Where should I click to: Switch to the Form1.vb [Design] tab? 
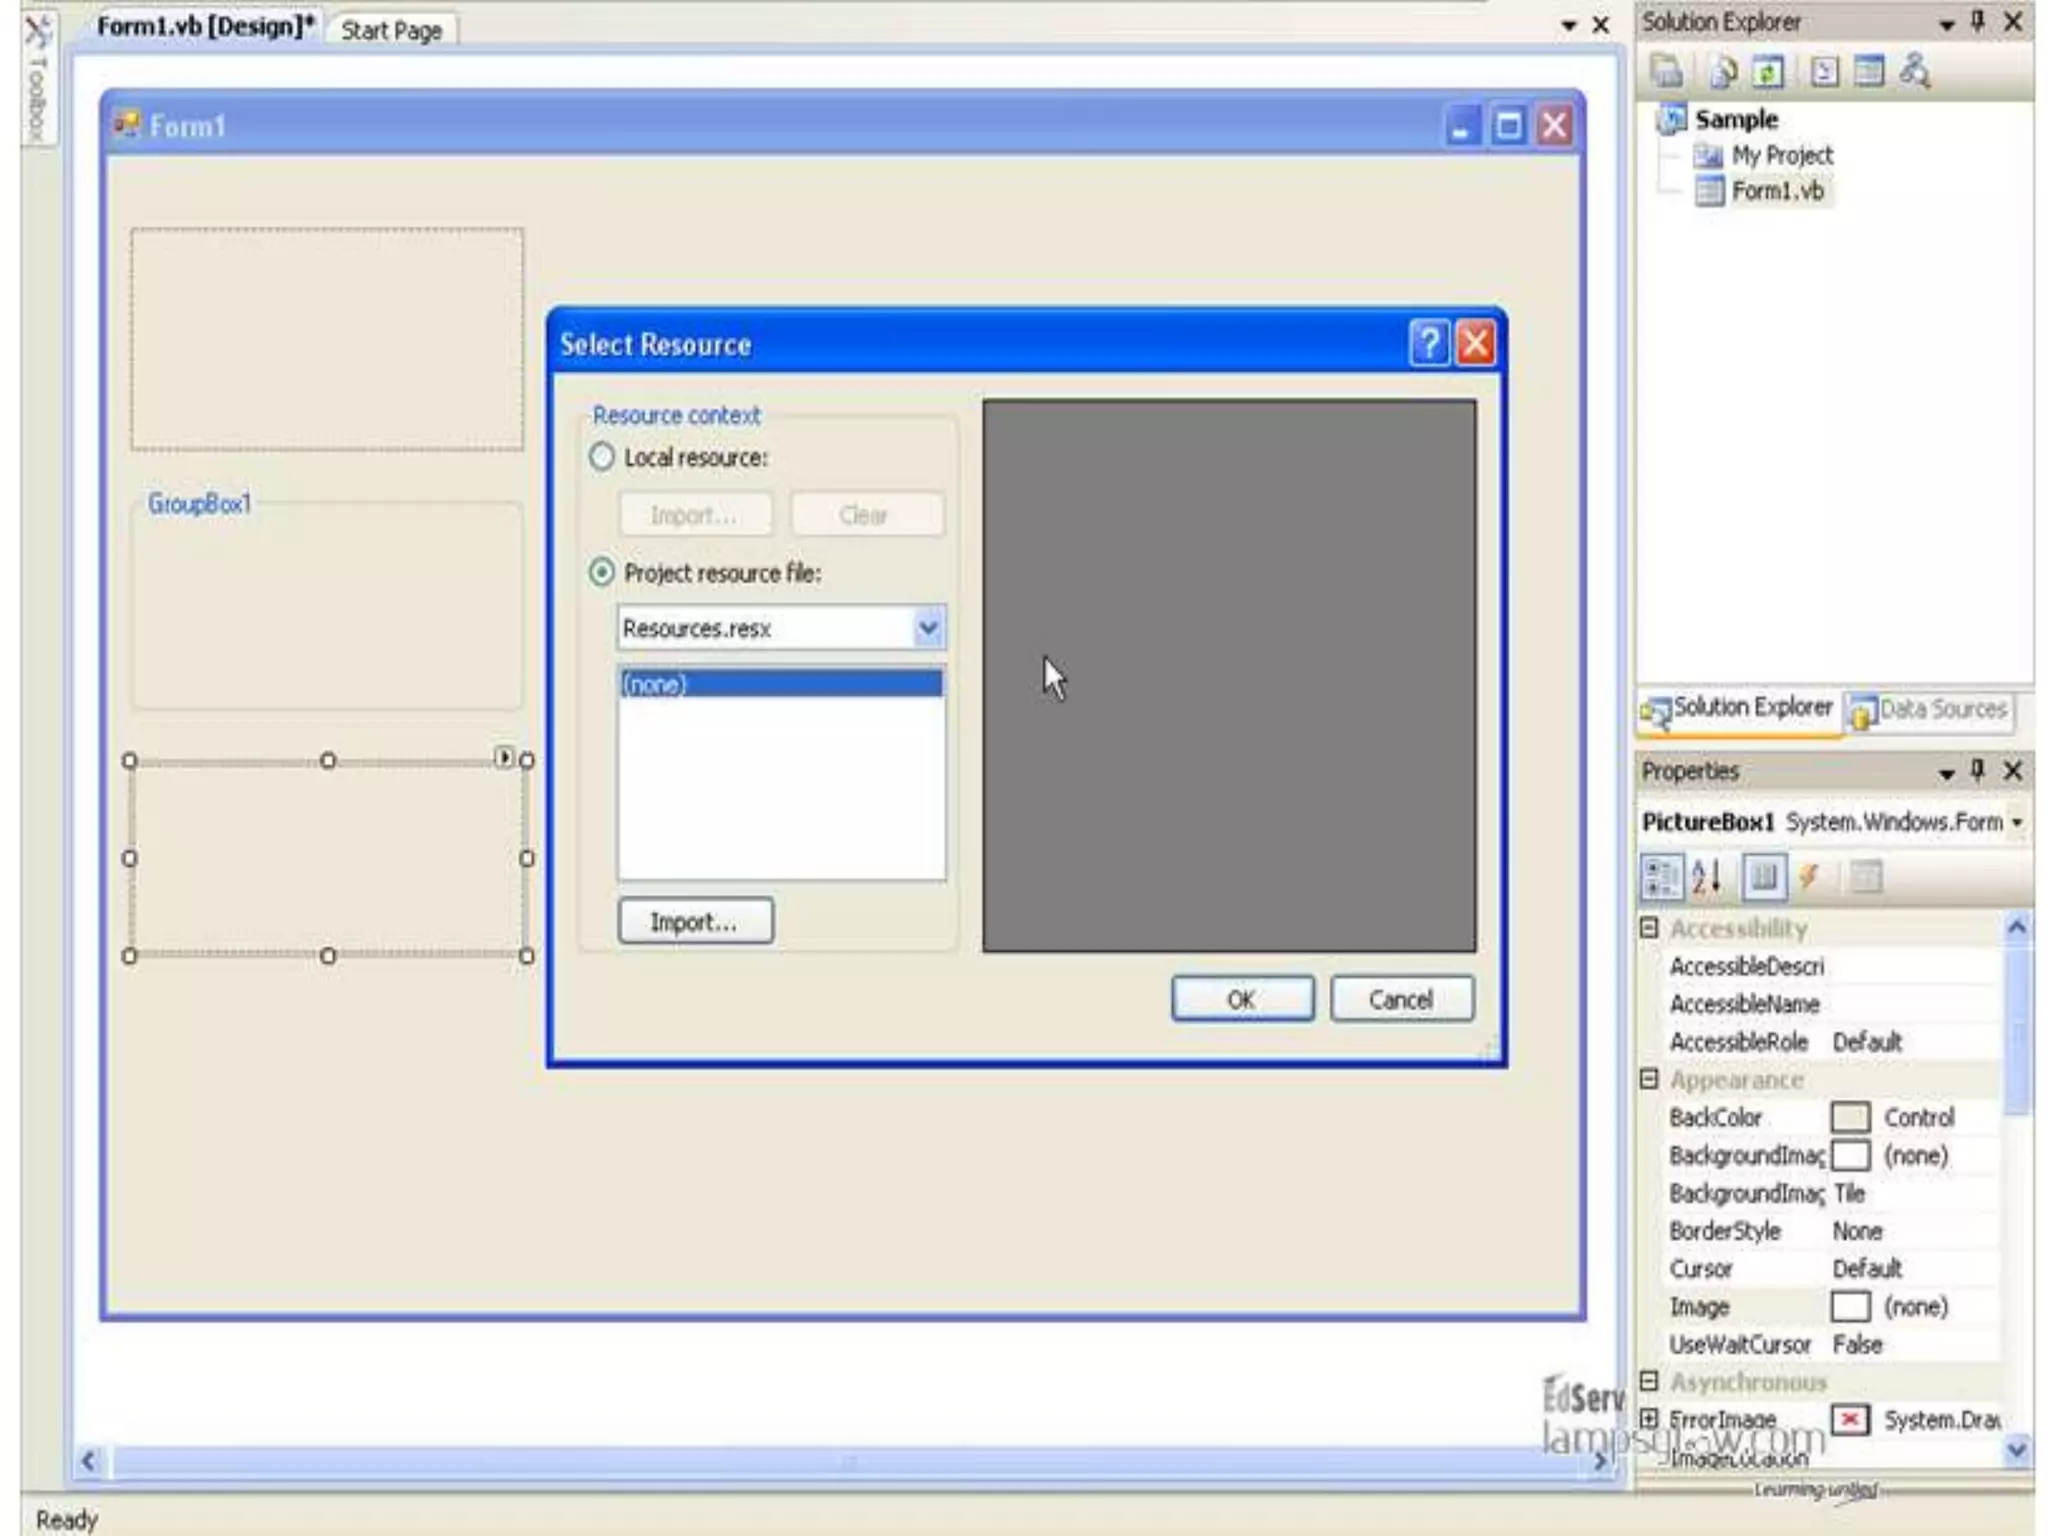(205, 26)
